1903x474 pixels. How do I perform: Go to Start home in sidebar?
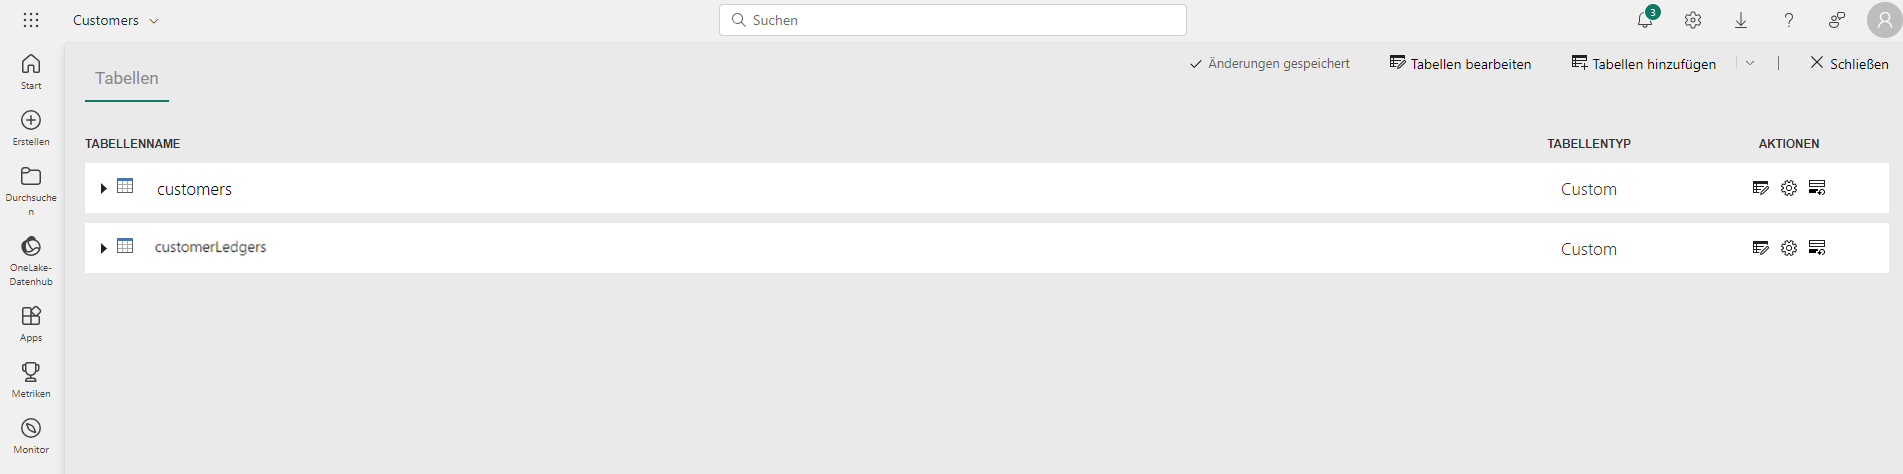(31, 71)
